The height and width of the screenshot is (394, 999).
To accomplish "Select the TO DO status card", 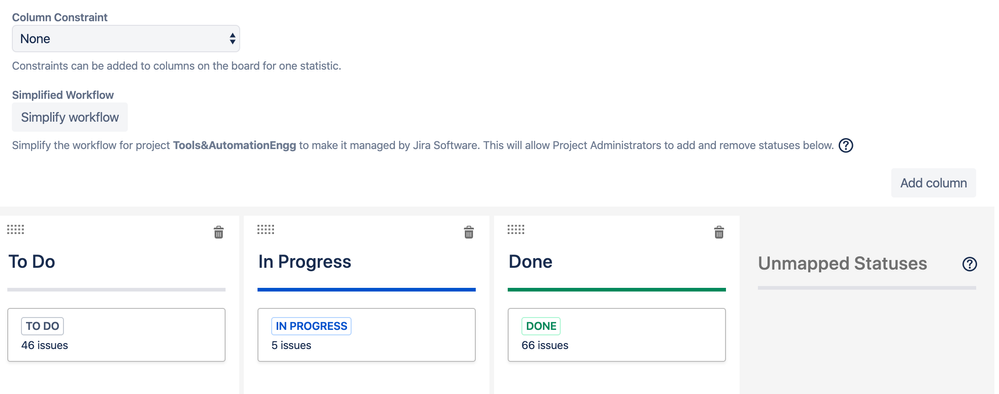I will [117, 335].
